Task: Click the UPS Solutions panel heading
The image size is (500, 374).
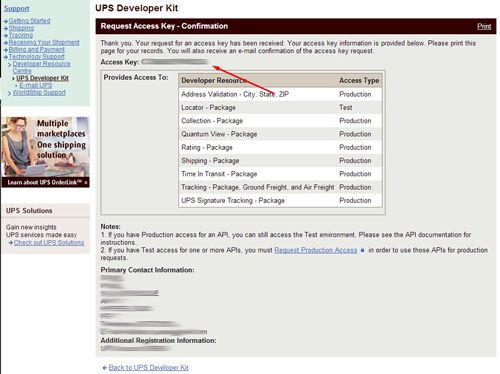Action: point(29,211)
